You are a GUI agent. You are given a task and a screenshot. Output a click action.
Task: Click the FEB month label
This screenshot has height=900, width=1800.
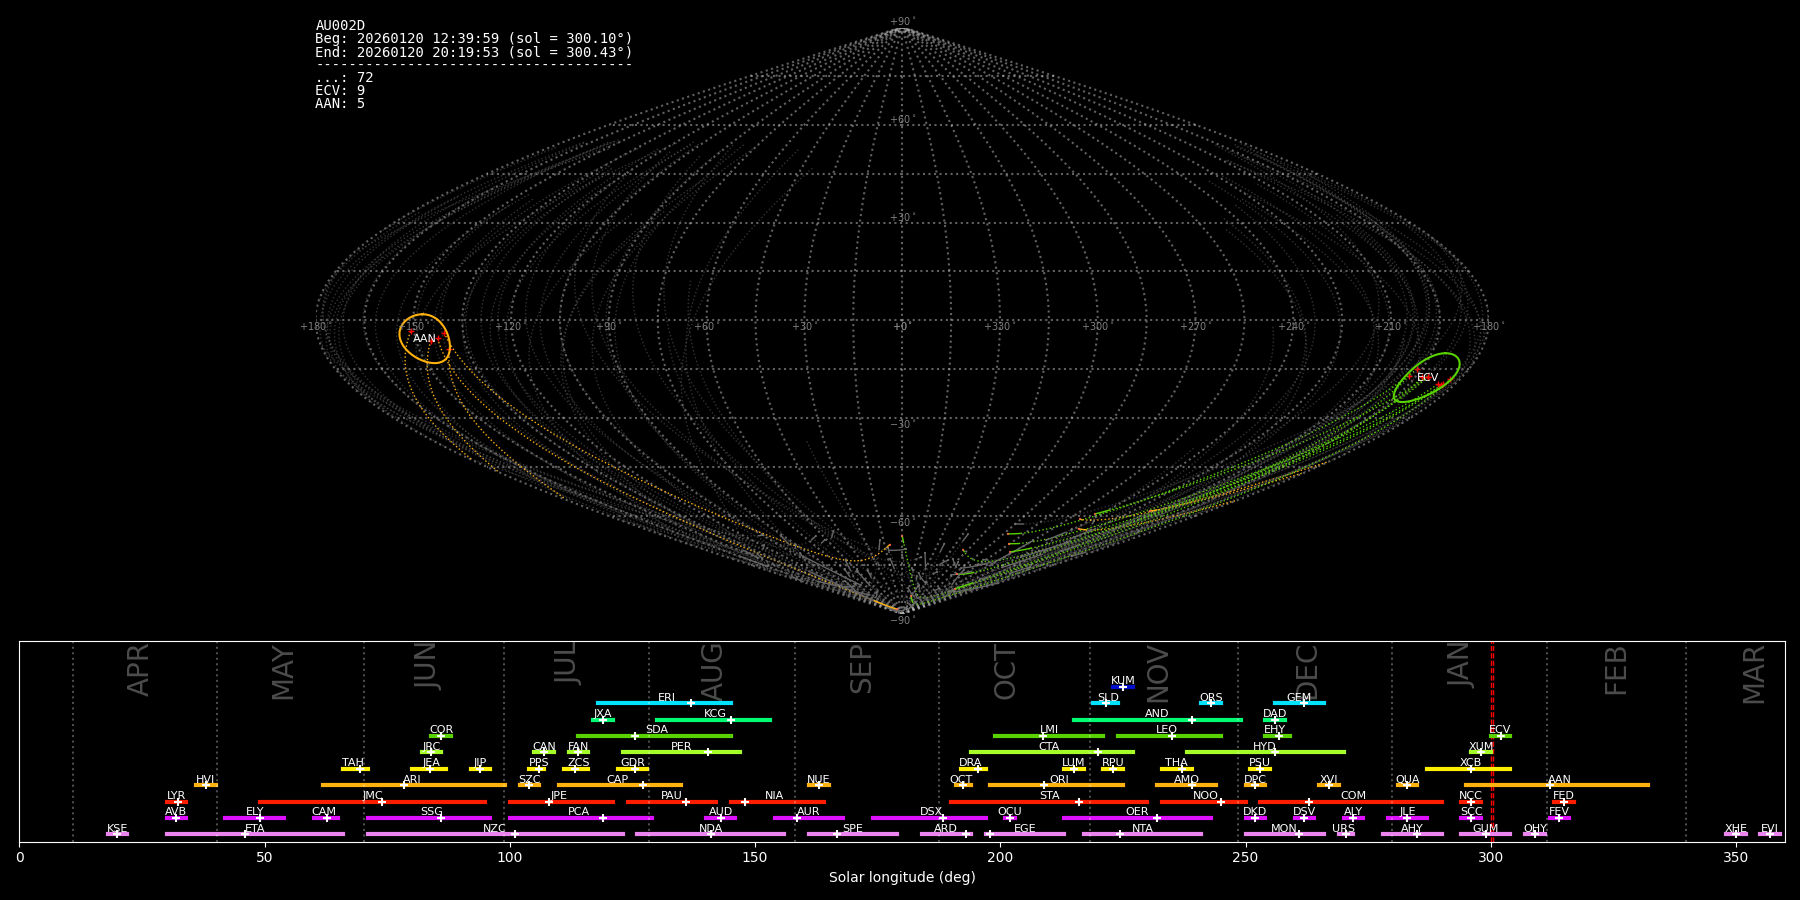point(1616,670)
